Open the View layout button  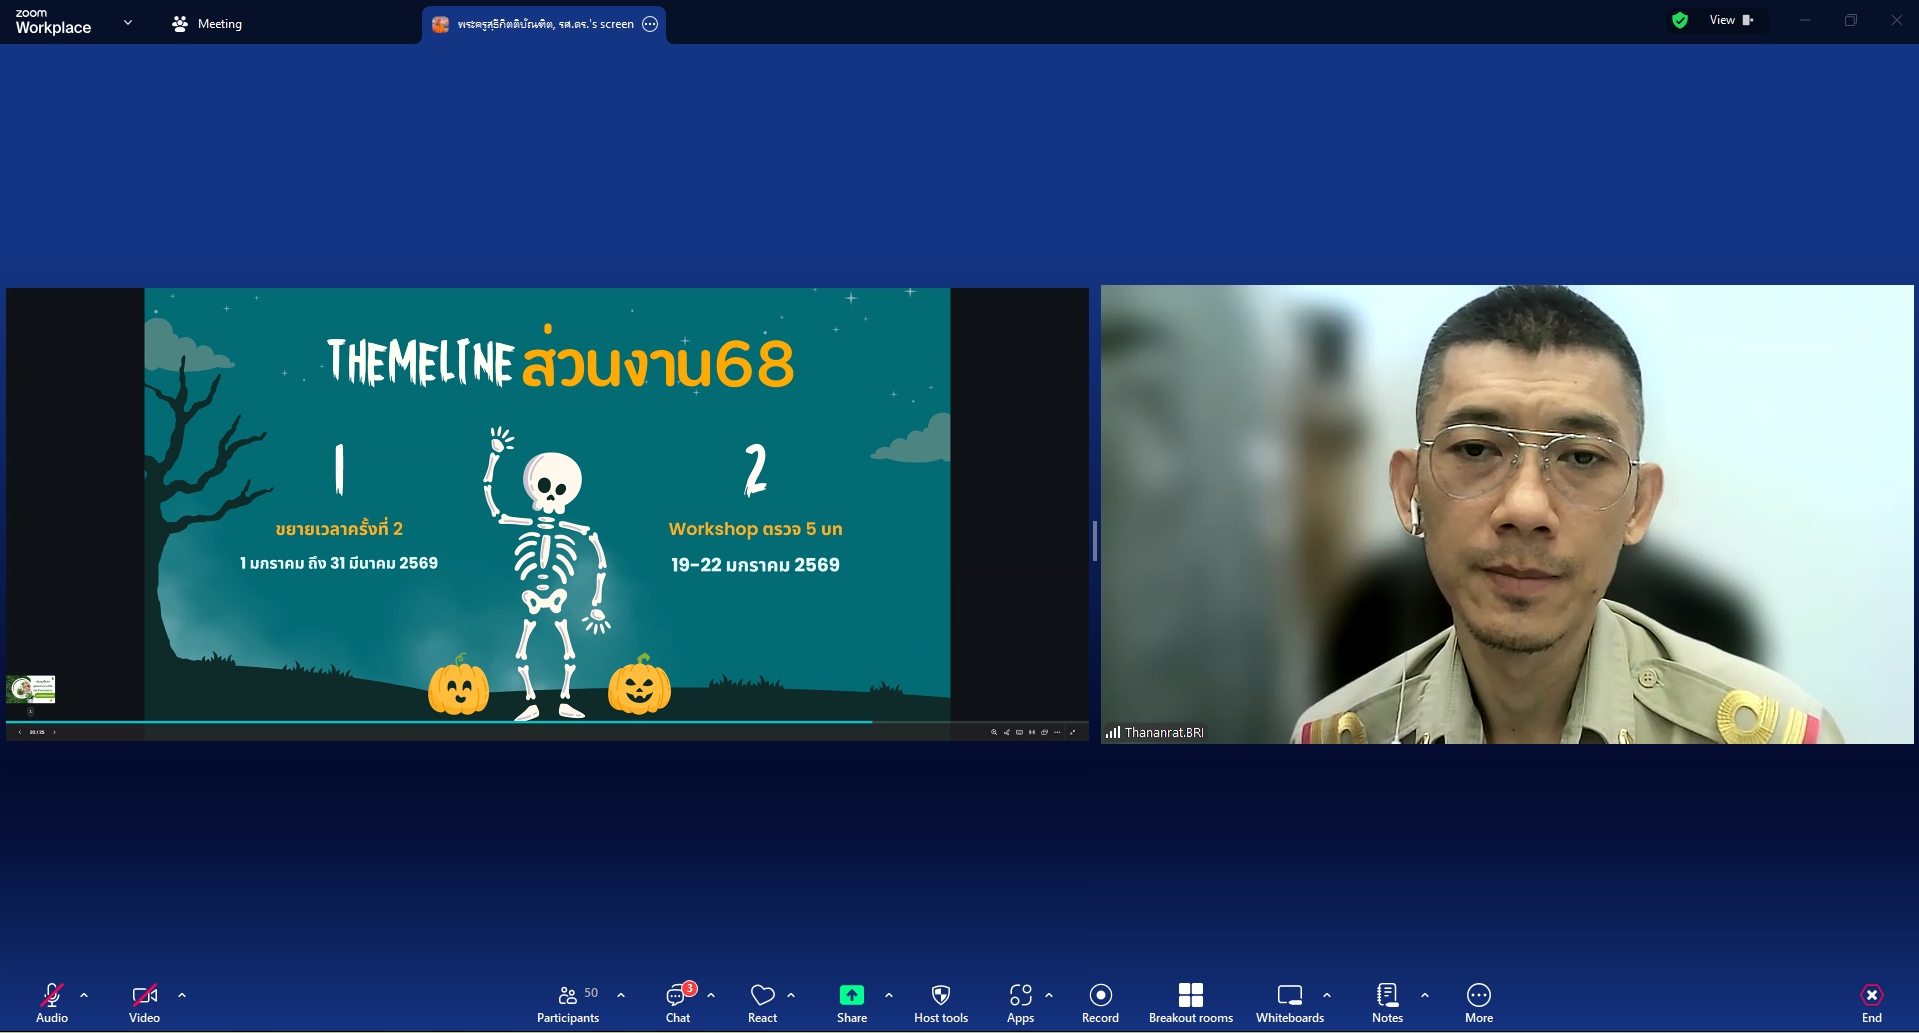(1731, 20)
